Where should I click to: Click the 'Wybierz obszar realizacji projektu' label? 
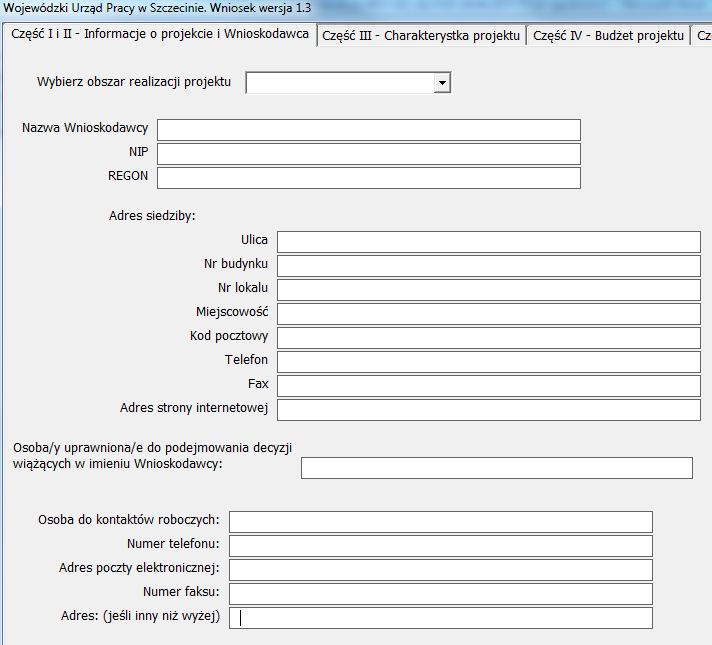click(134, 82)
